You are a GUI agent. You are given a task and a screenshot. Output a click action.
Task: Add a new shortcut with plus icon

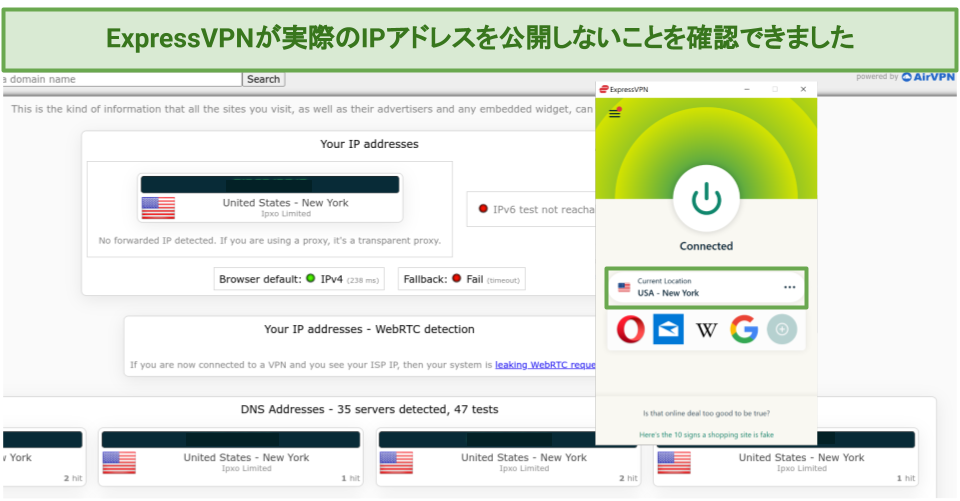(x=782, y=329)
